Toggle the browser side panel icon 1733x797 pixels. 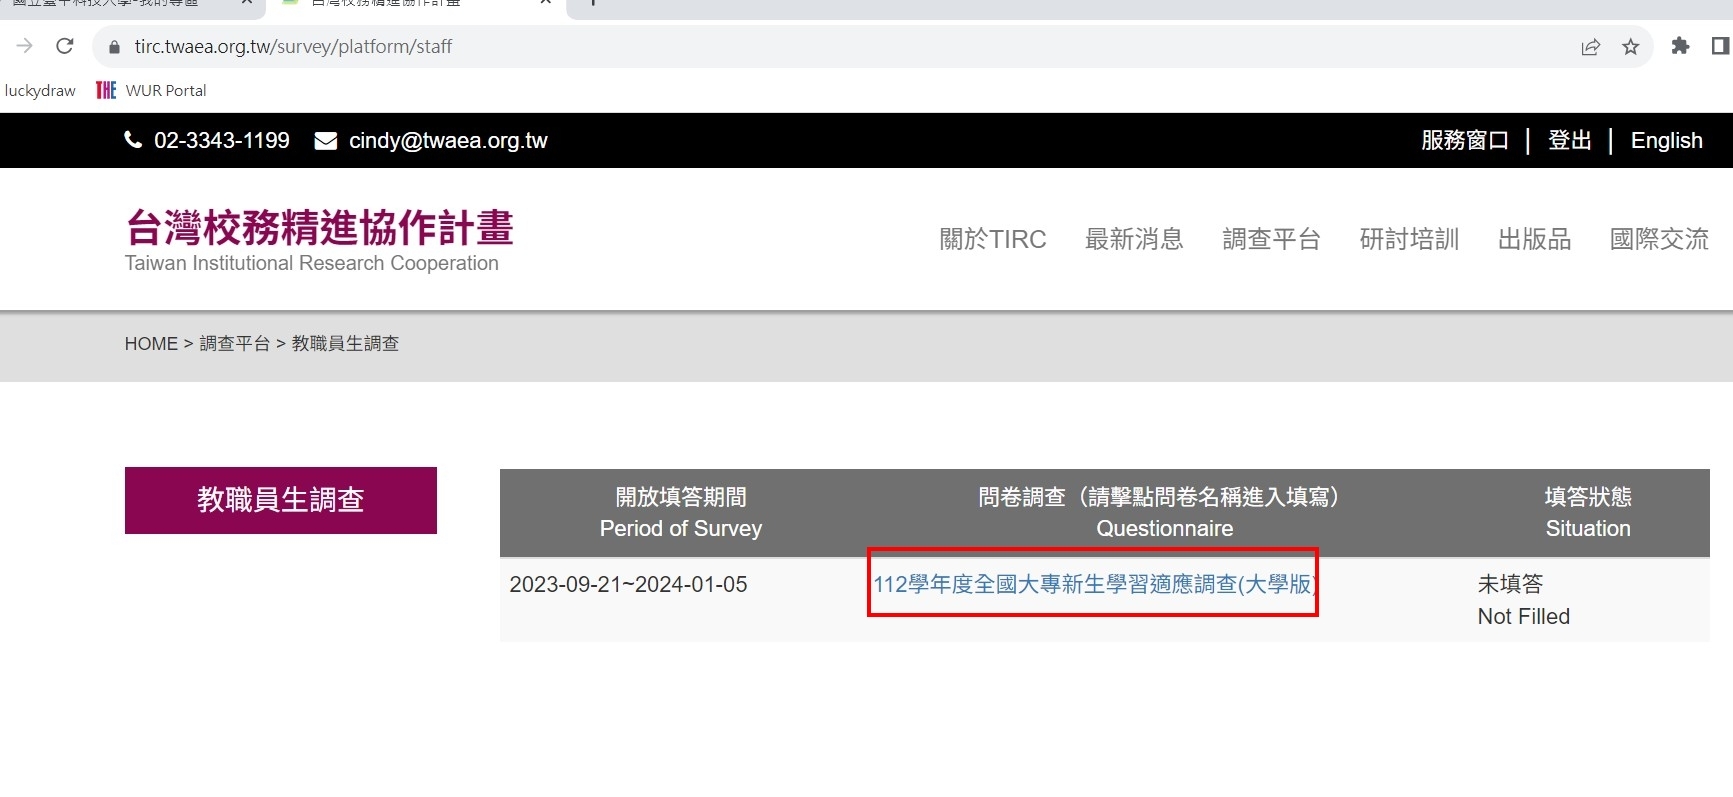pyautogui.click(x=1721, y=46)
